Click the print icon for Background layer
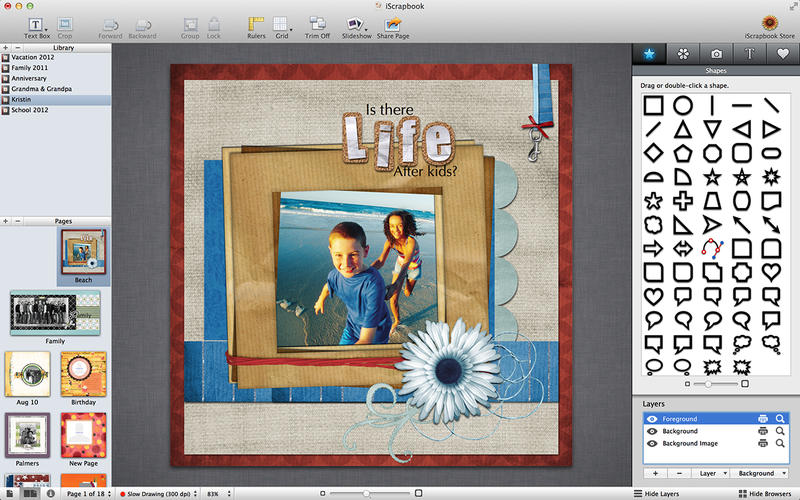 click(x=762, y=431)
